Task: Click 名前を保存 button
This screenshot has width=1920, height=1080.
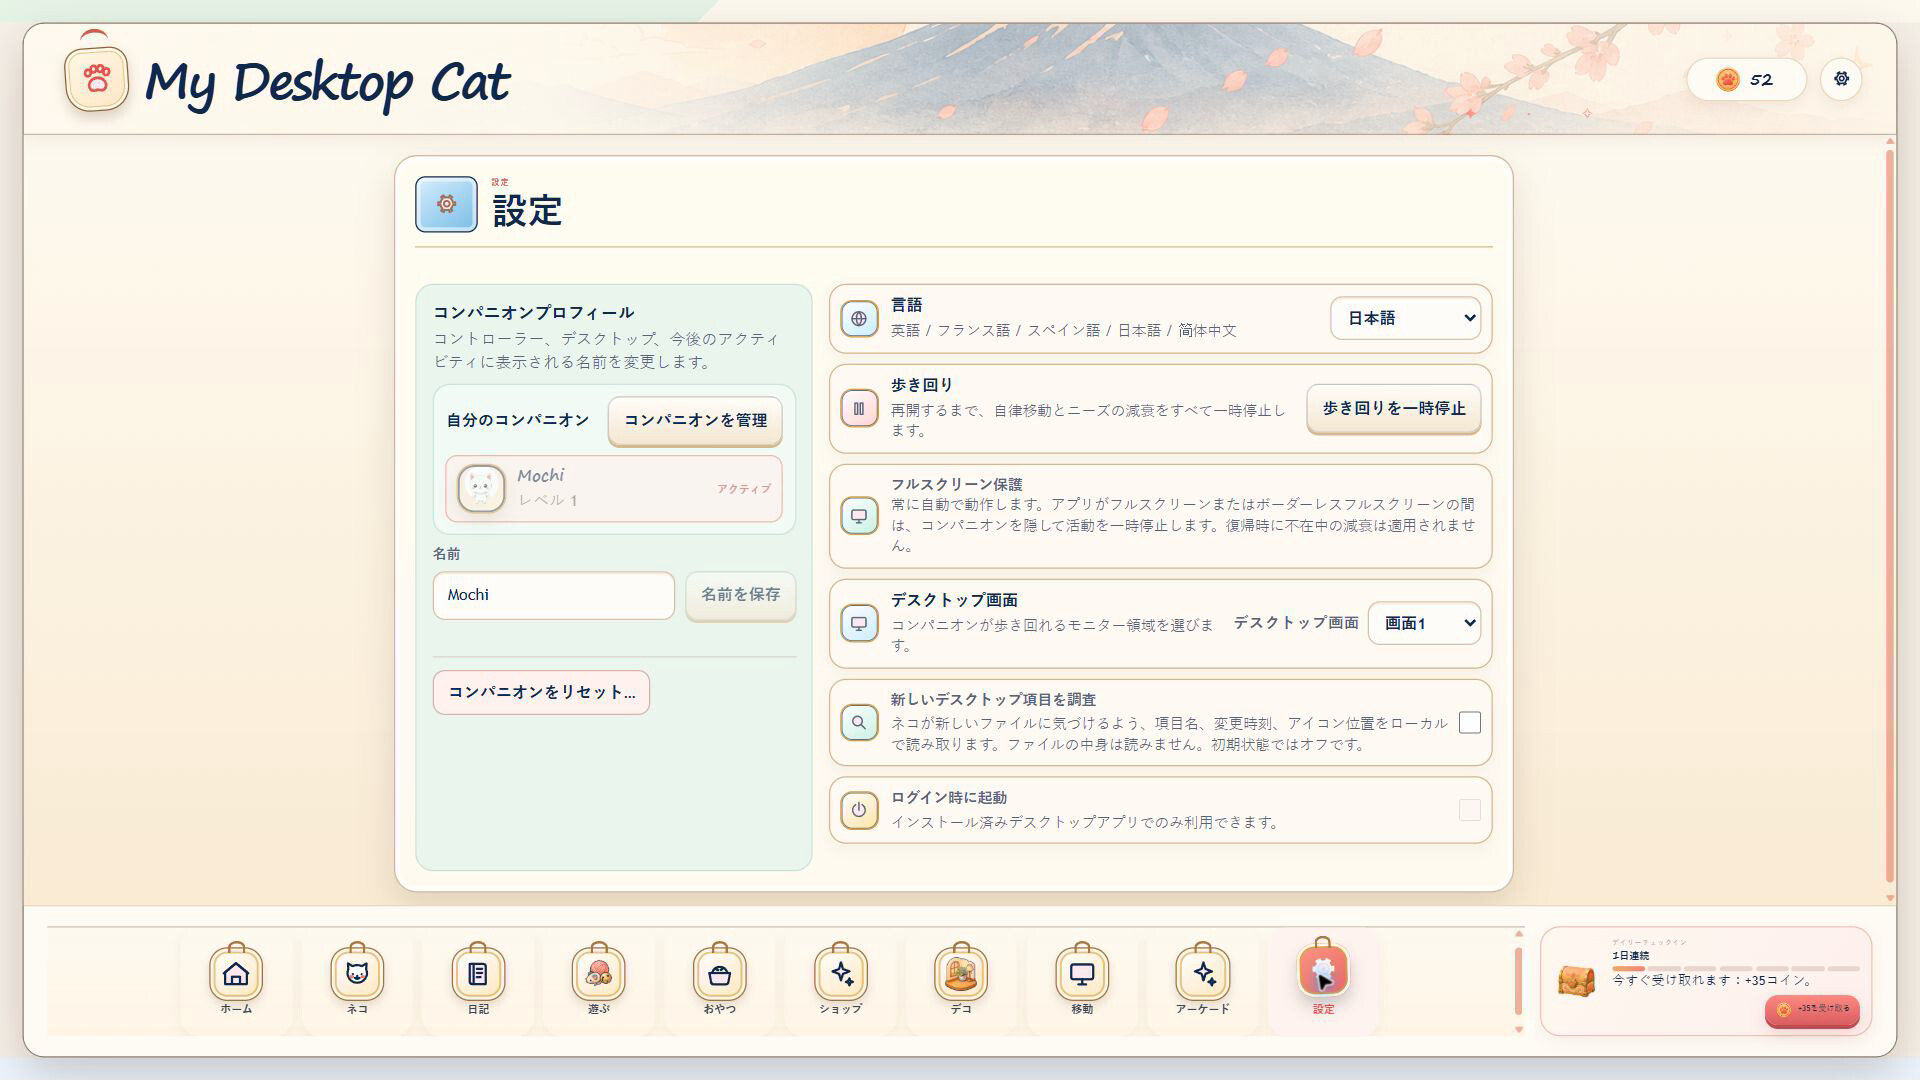Action: pyautogui.click(x=740, y=595)
